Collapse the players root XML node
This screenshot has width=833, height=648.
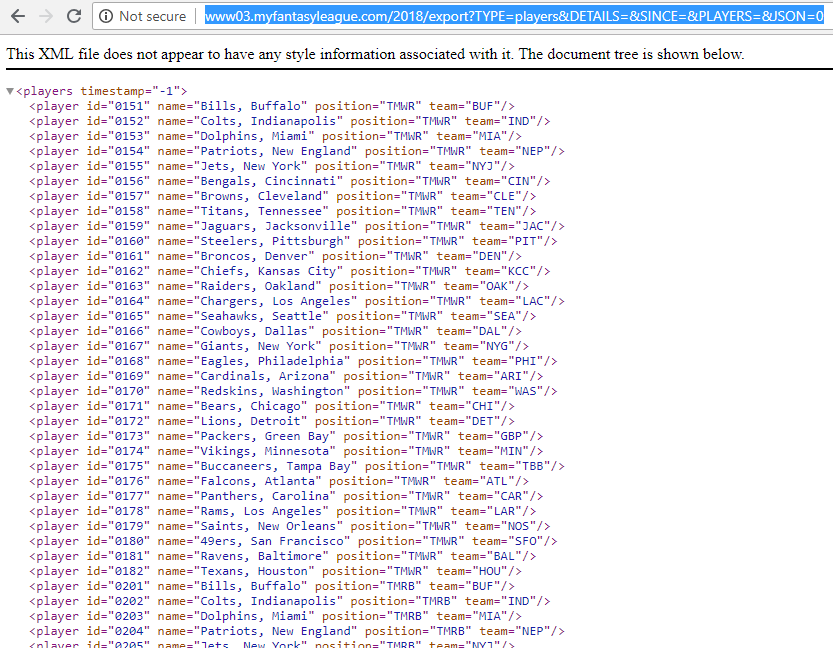[x=10, y=91]
